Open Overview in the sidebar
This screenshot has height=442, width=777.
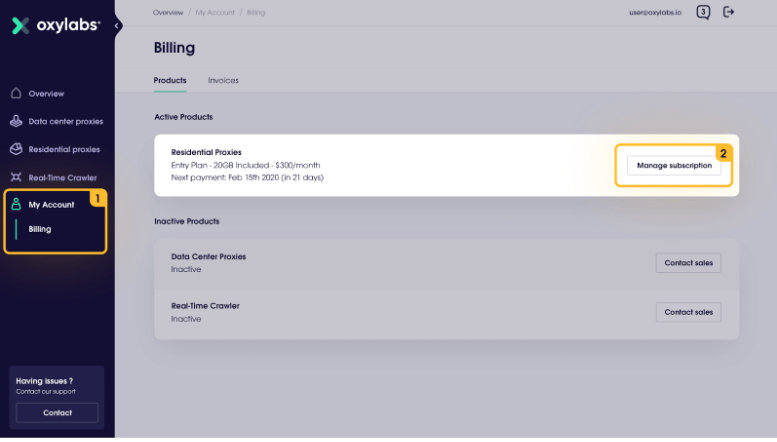[46, 94]
